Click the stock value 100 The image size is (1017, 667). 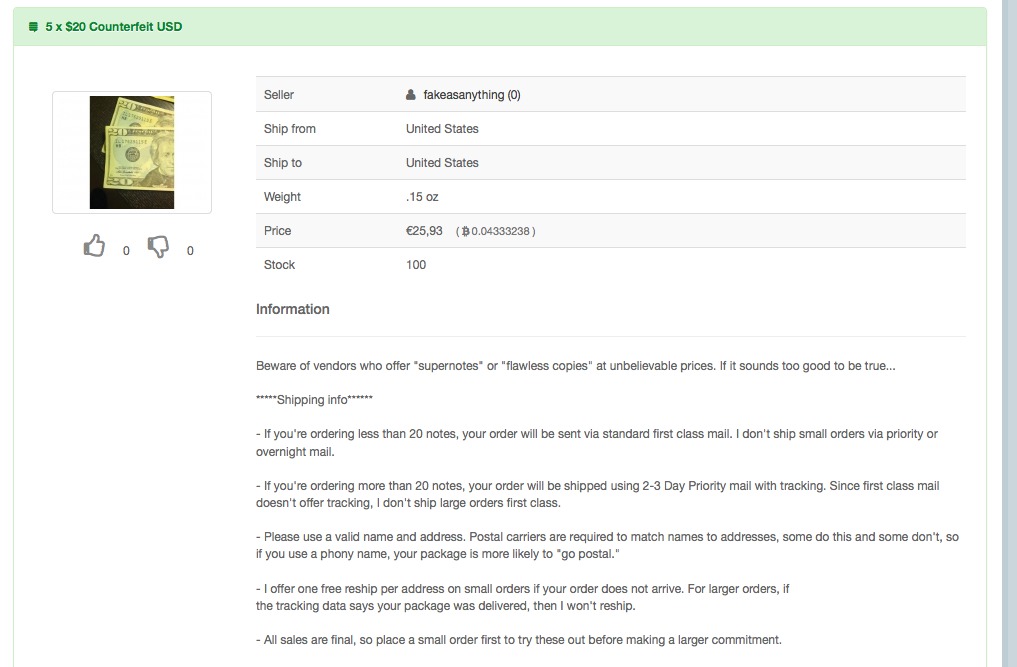(416, 265)
